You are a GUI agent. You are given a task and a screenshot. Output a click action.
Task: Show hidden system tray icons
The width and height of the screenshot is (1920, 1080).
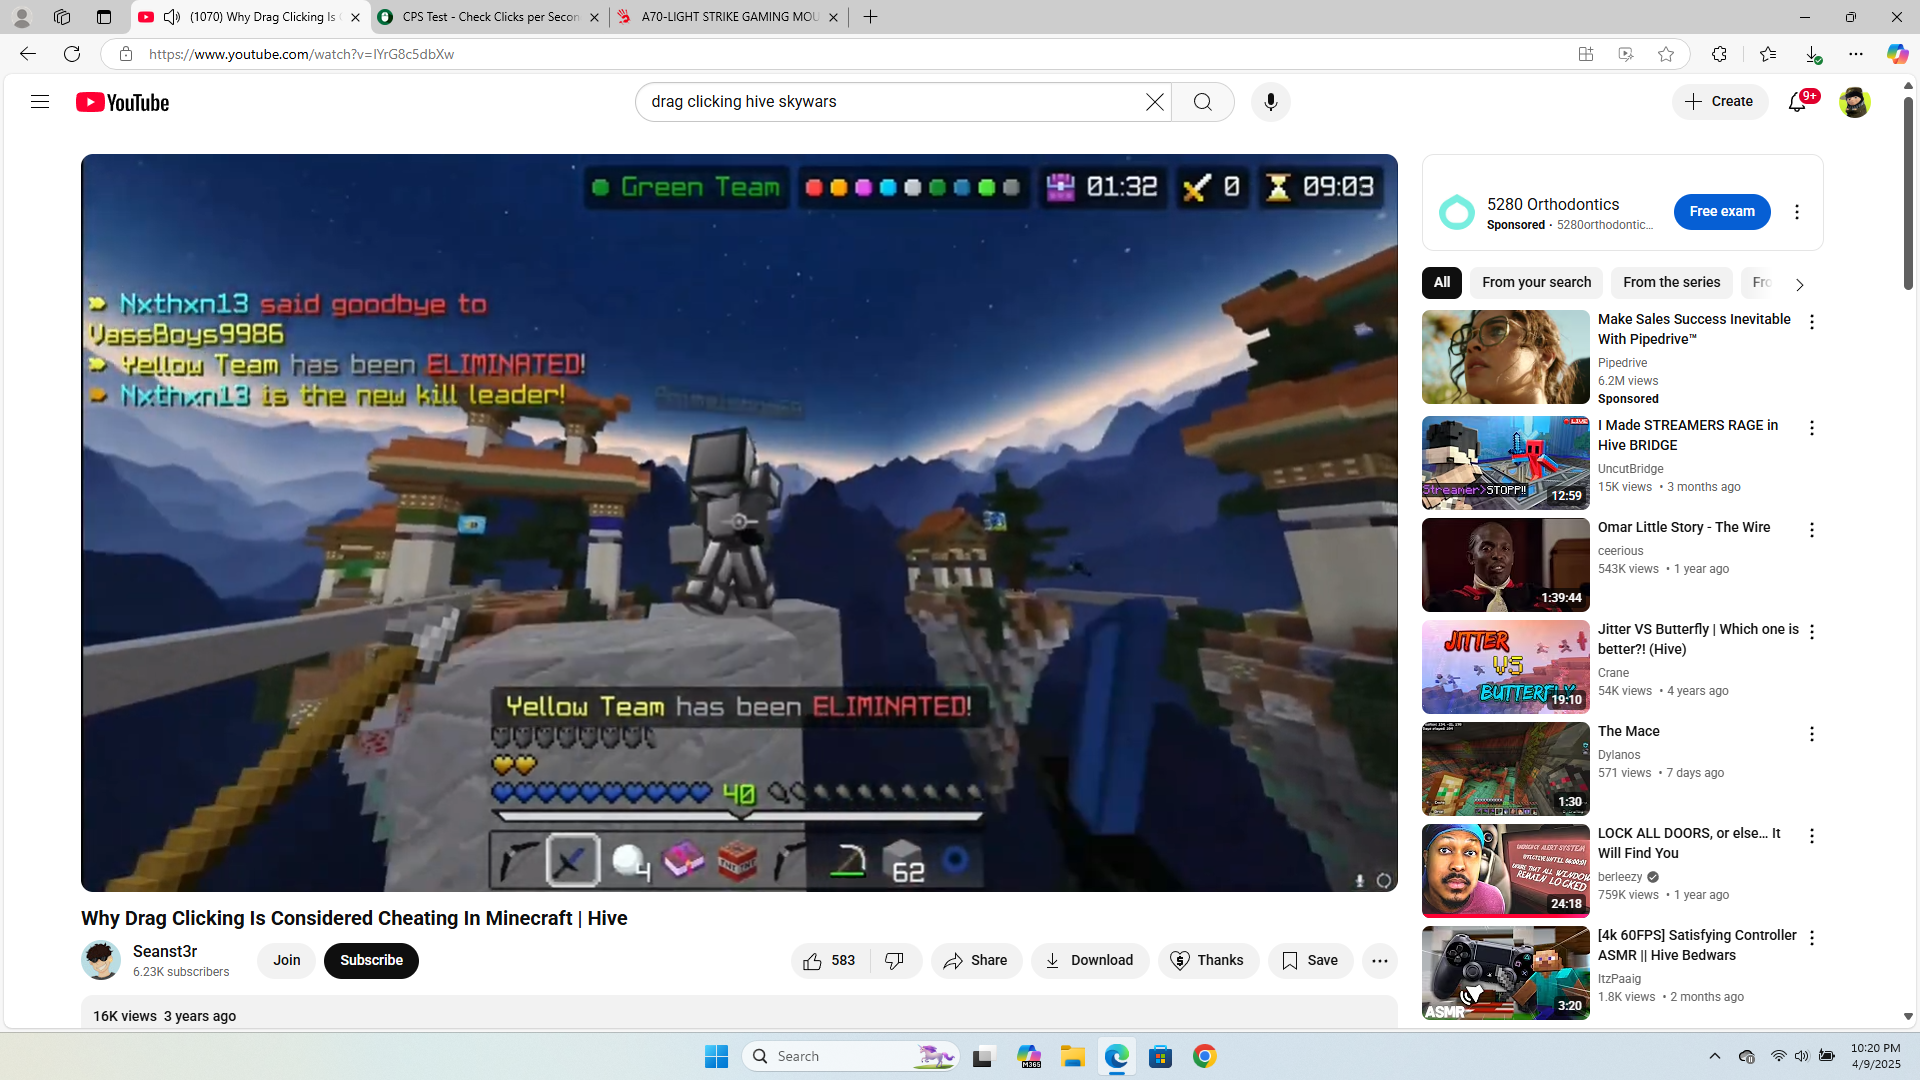(x=1715, y=1057)
